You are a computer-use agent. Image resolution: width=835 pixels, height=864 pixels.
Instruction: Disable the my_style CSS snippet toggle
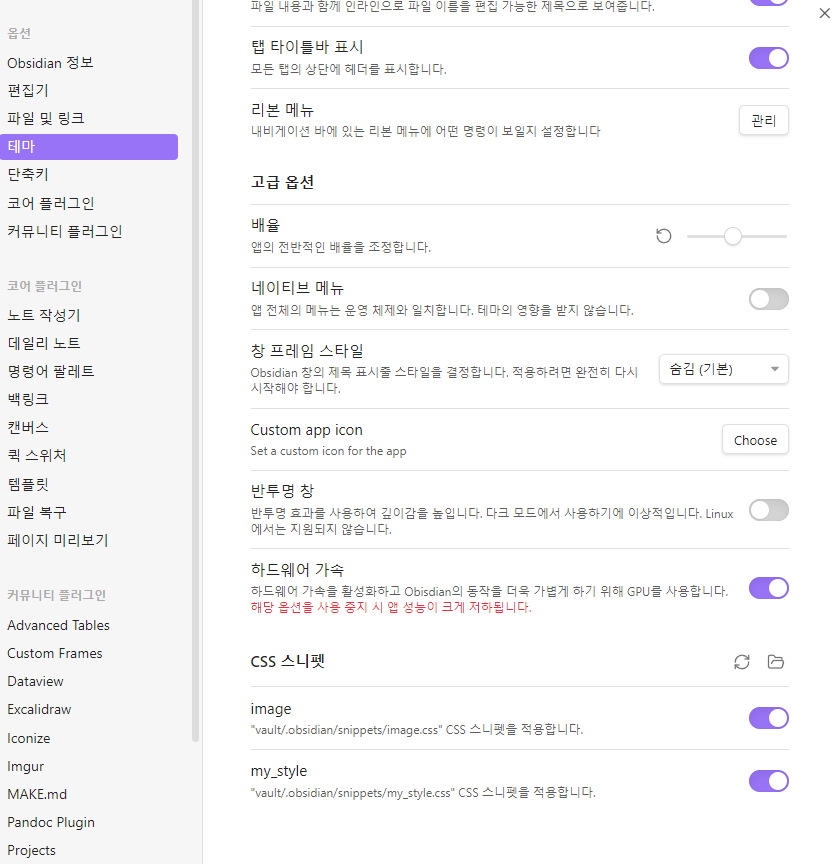click(768, 781)
